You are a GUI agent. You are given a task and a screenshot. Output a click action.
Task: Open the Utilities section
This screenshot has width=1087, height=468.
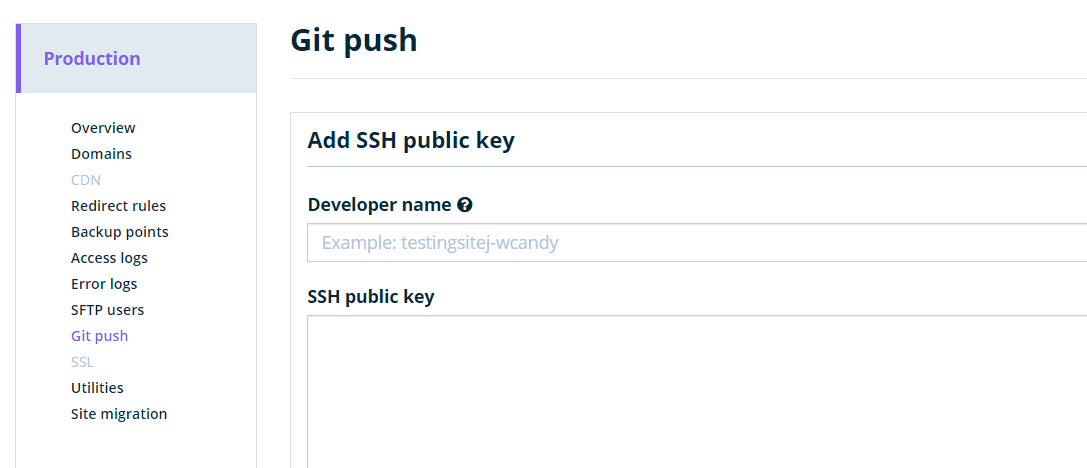[x=97, y=388]
